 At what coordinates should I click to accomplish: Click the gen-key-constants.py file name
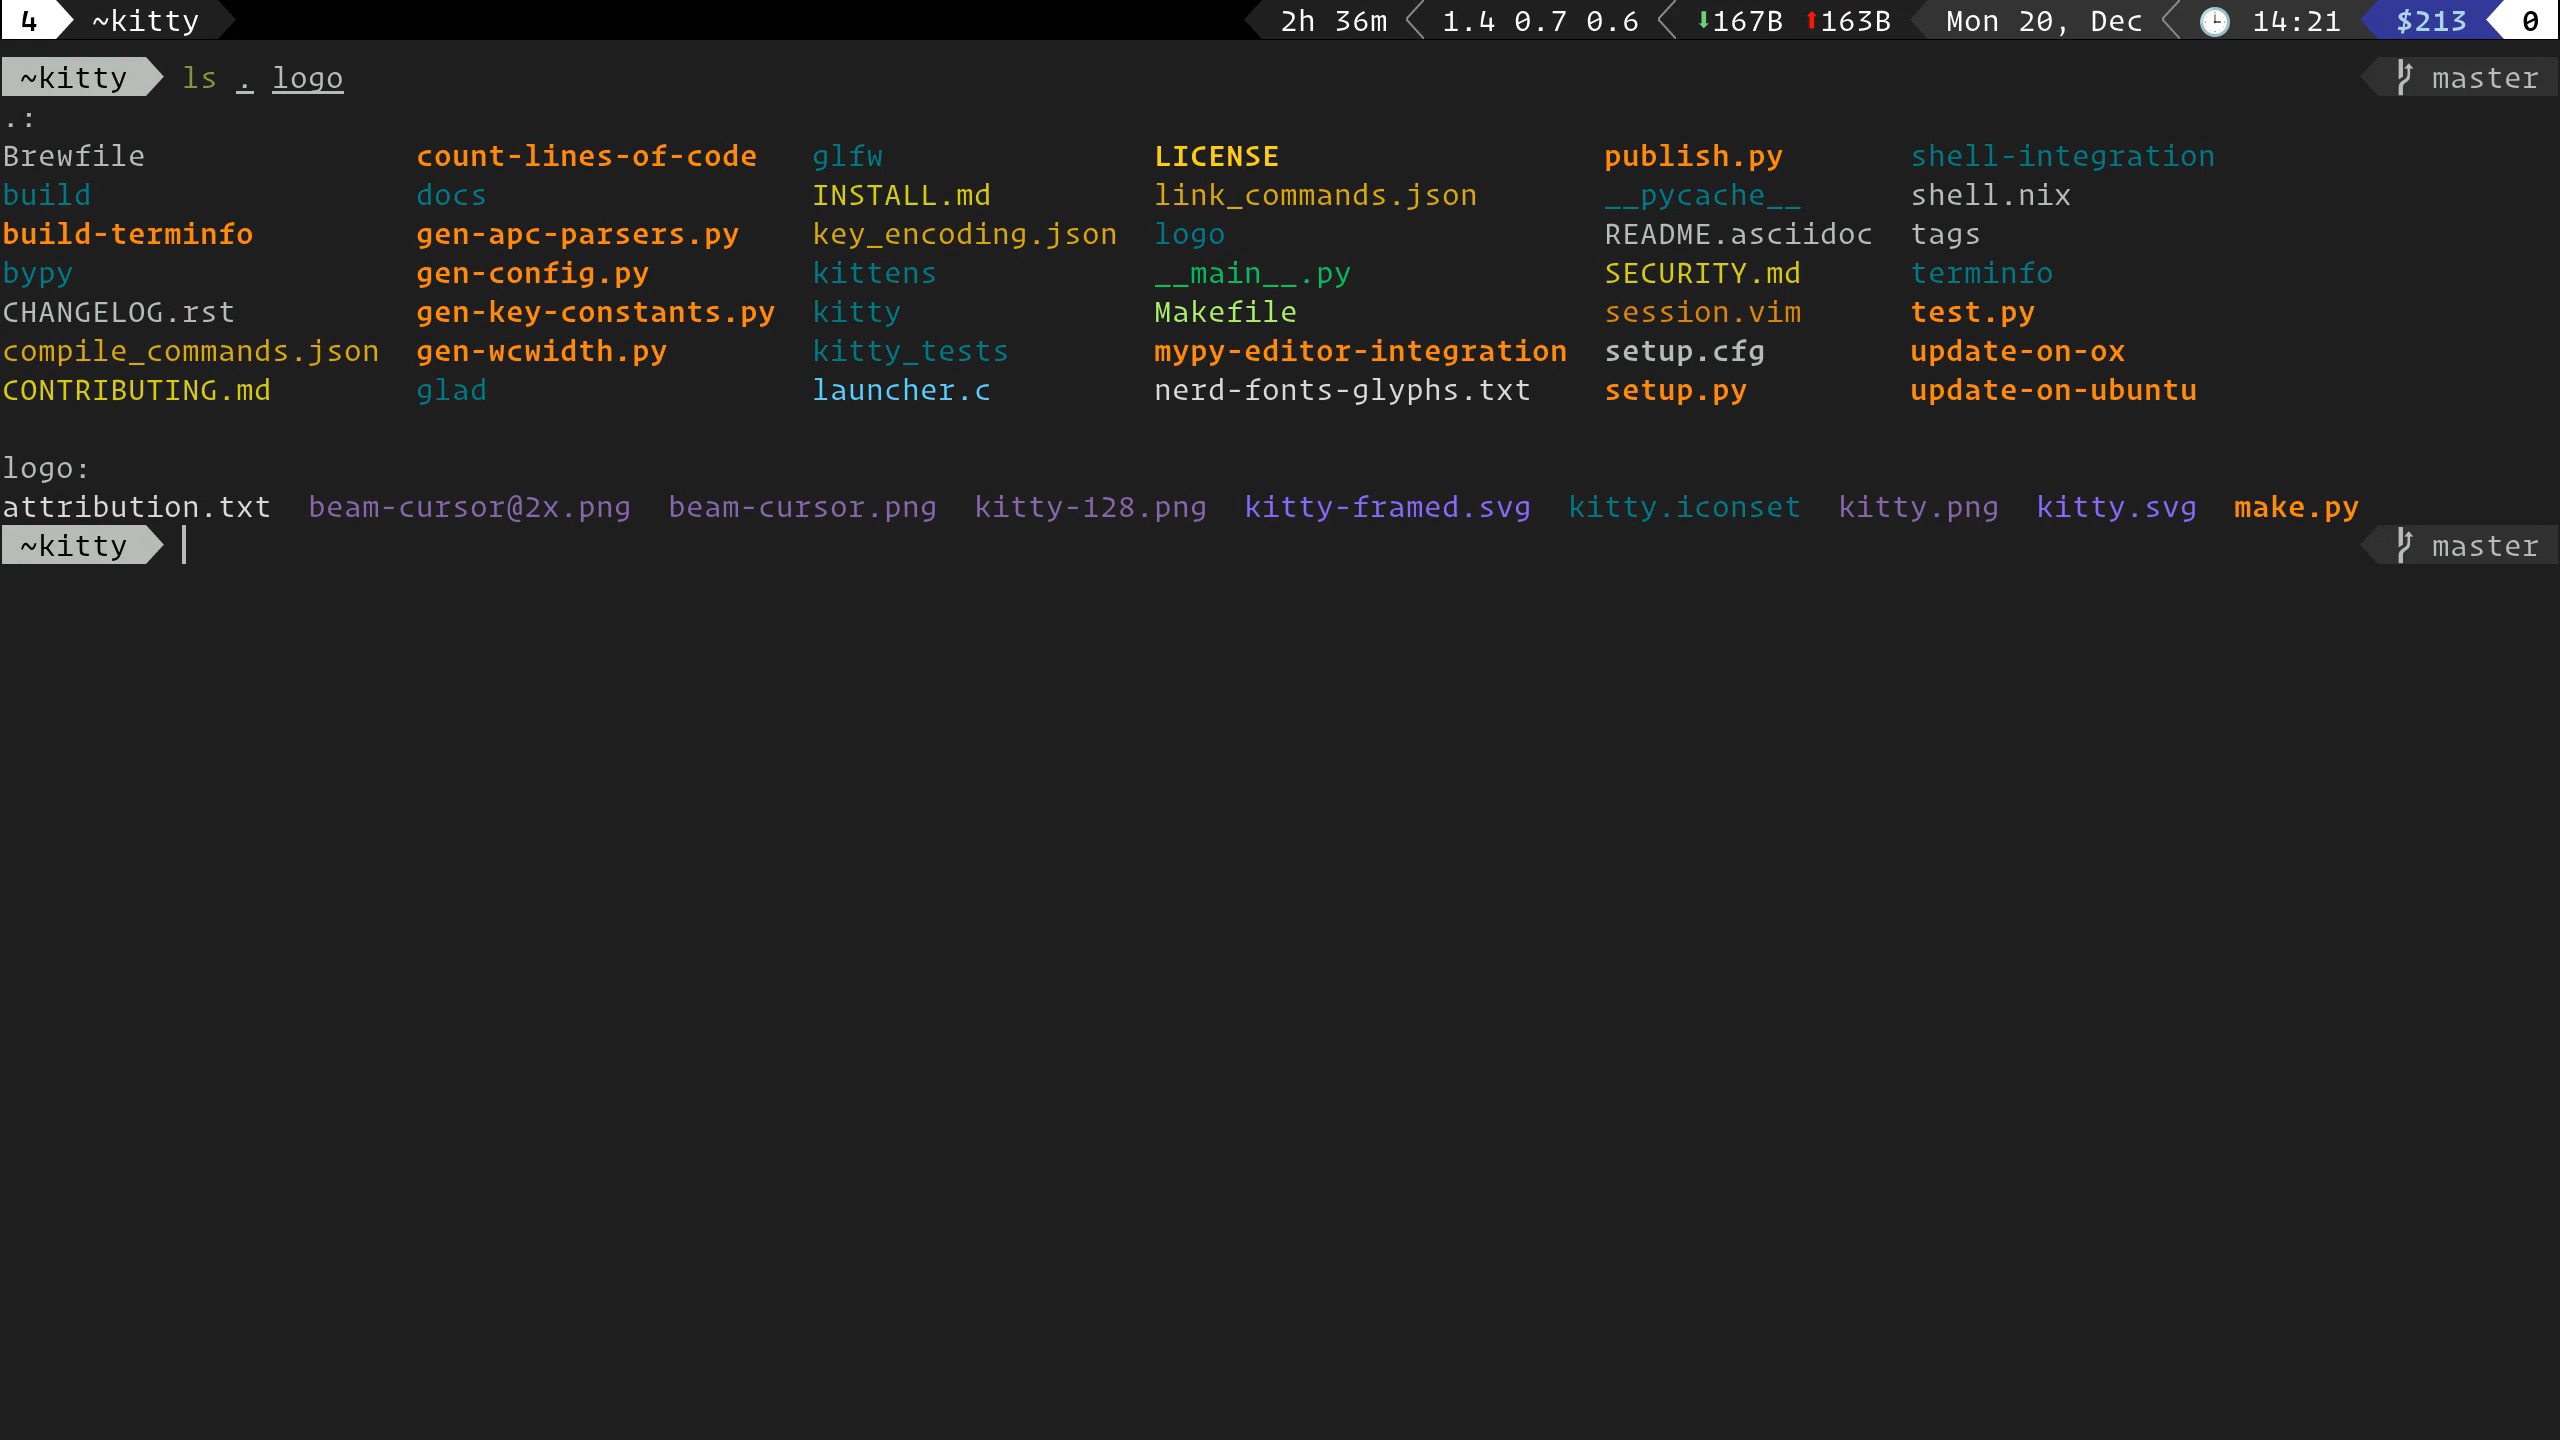[595, 312]
